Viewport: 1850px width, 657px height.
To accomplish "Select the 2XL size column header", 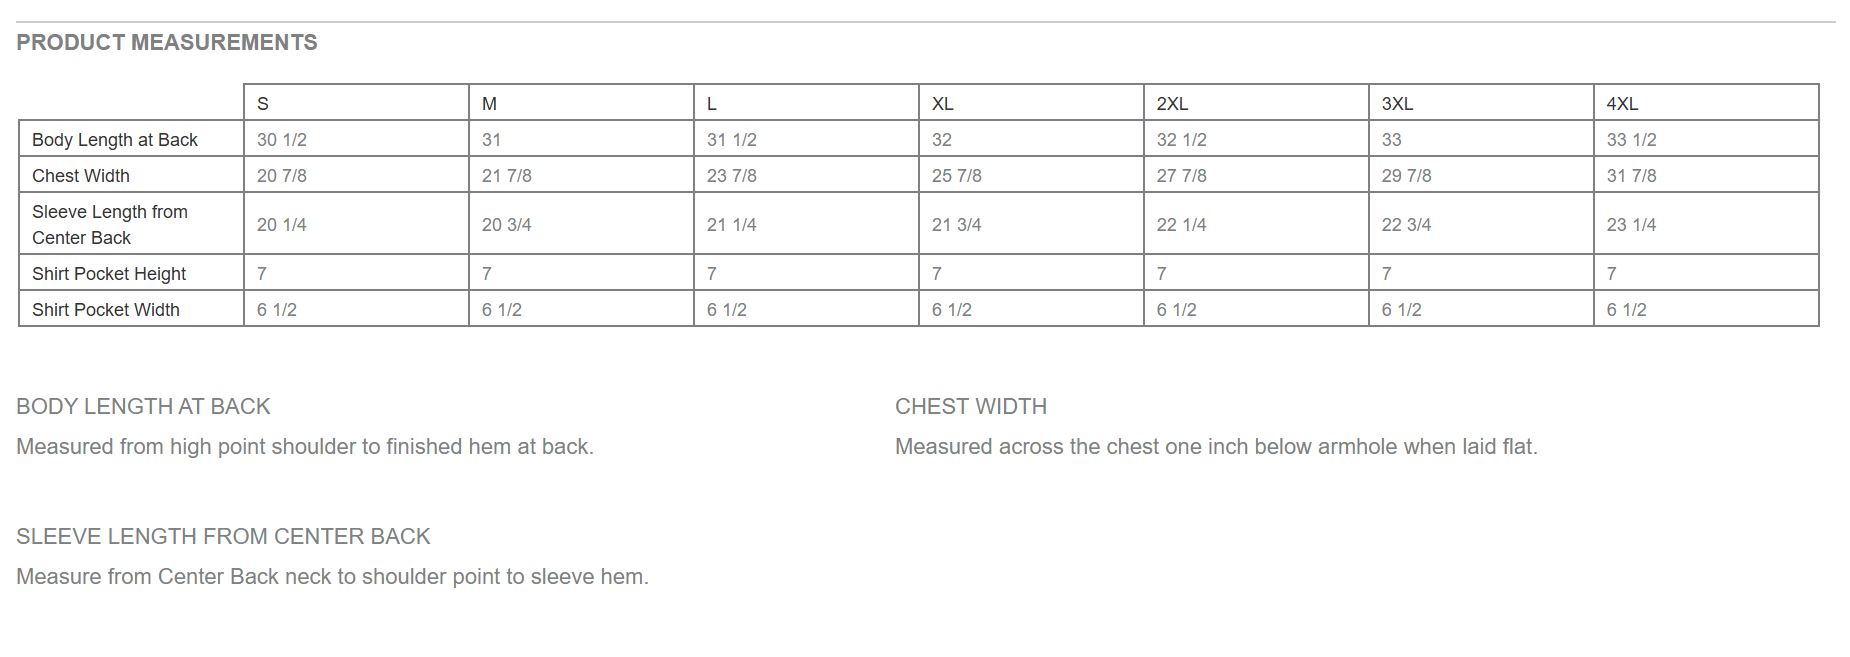I will click(x=1256, y=103).
